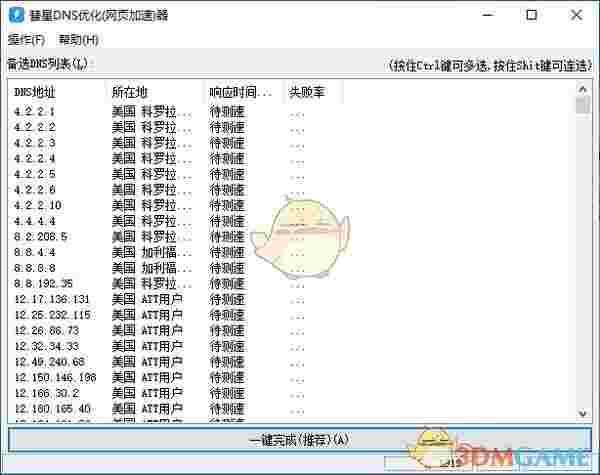Click the scrollbar down arrow
The image size is (600, 475).
pyautogui.click(x=583, y=414)
